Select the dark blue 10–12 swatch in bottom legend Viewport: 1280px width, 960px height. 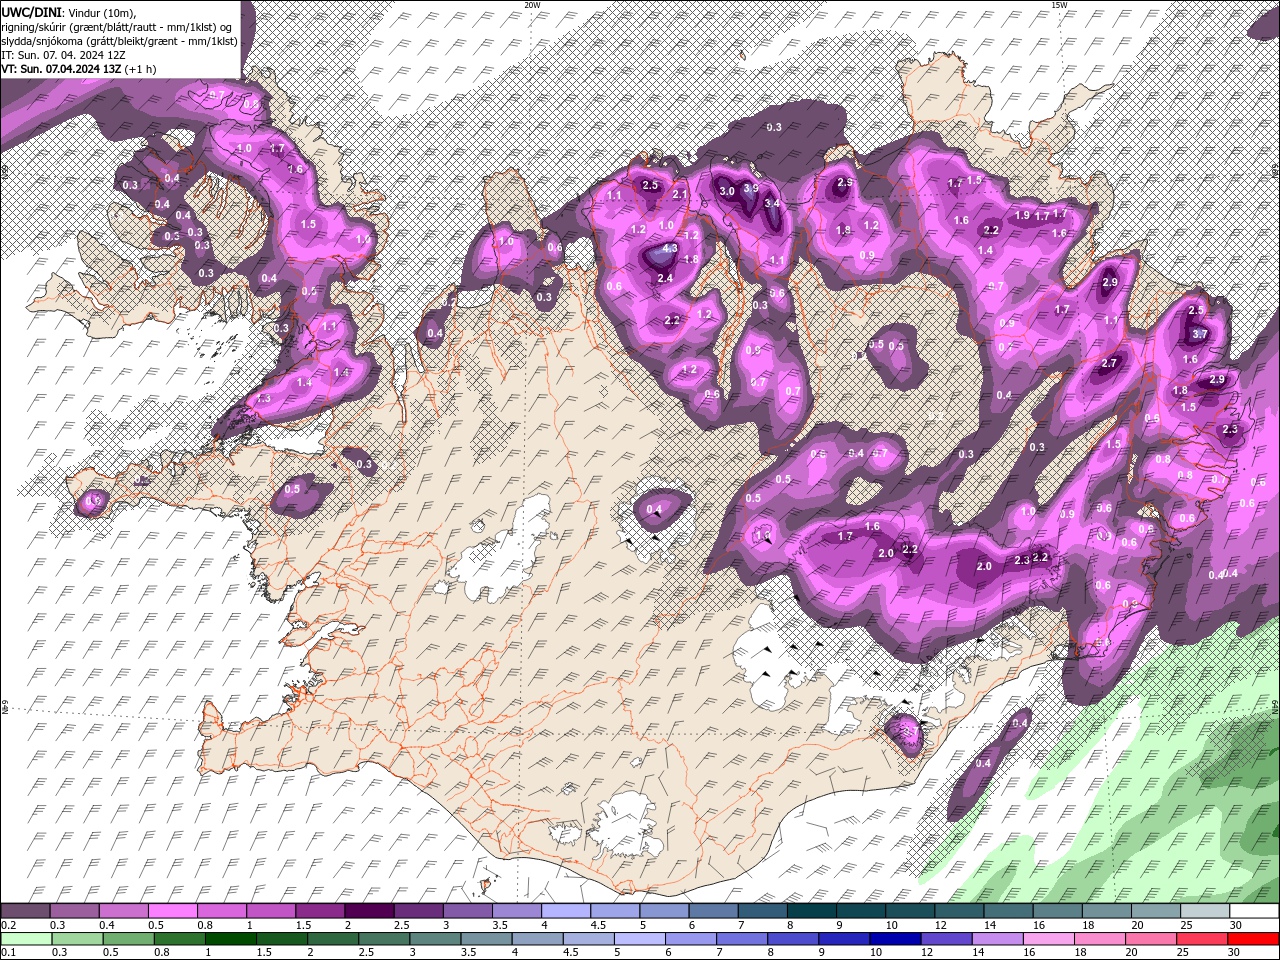click(894, 939)
